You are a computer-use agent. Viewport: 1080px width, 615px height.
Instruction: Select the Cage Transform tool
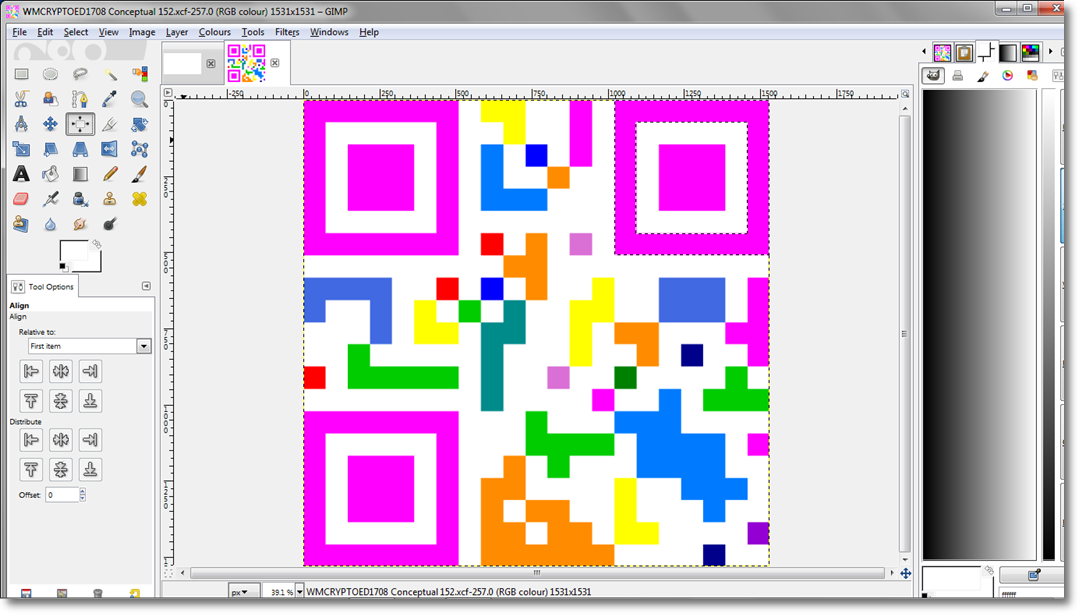click(x=139, y=149)
